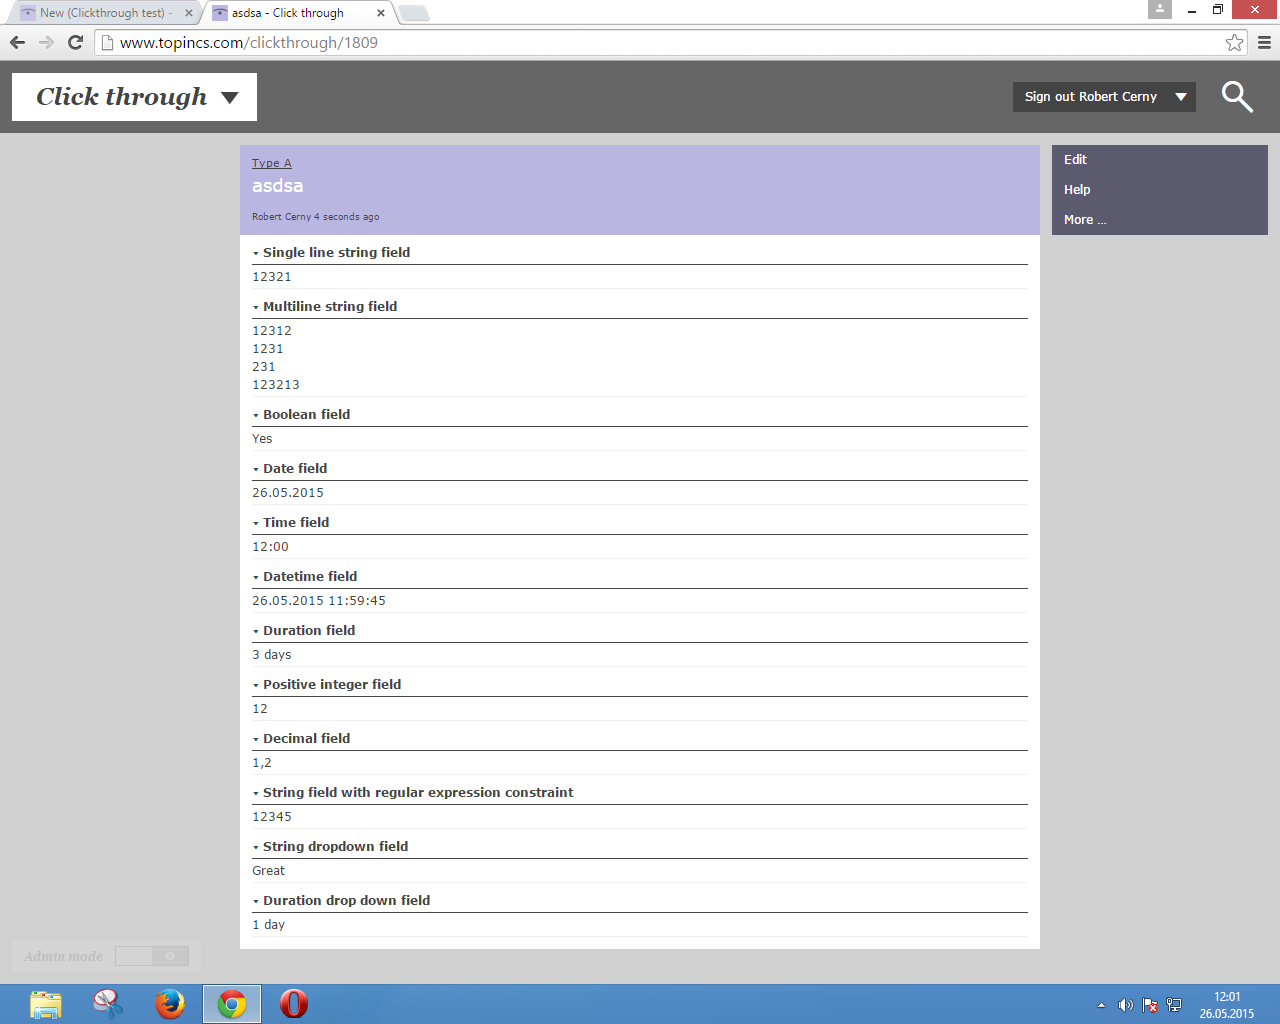Image resolution: width=1280 pixels, height=1024 pixels.
Task: Toggle the Admin mode switch
Action: (x=152, y=956)
